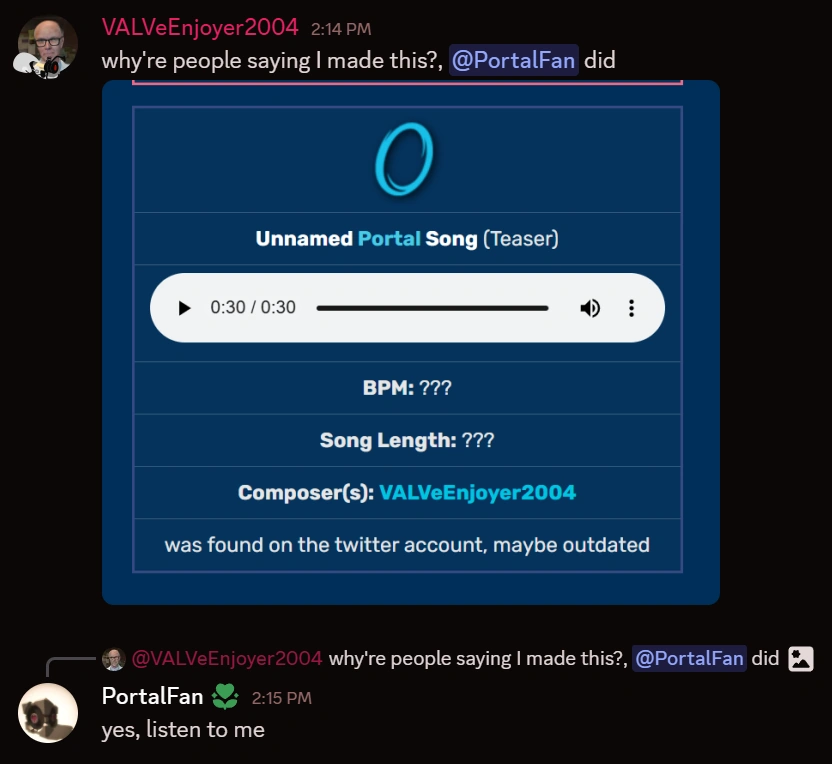Open PortalFan's profile avatar
832x764 pixels.
point(48,713)
